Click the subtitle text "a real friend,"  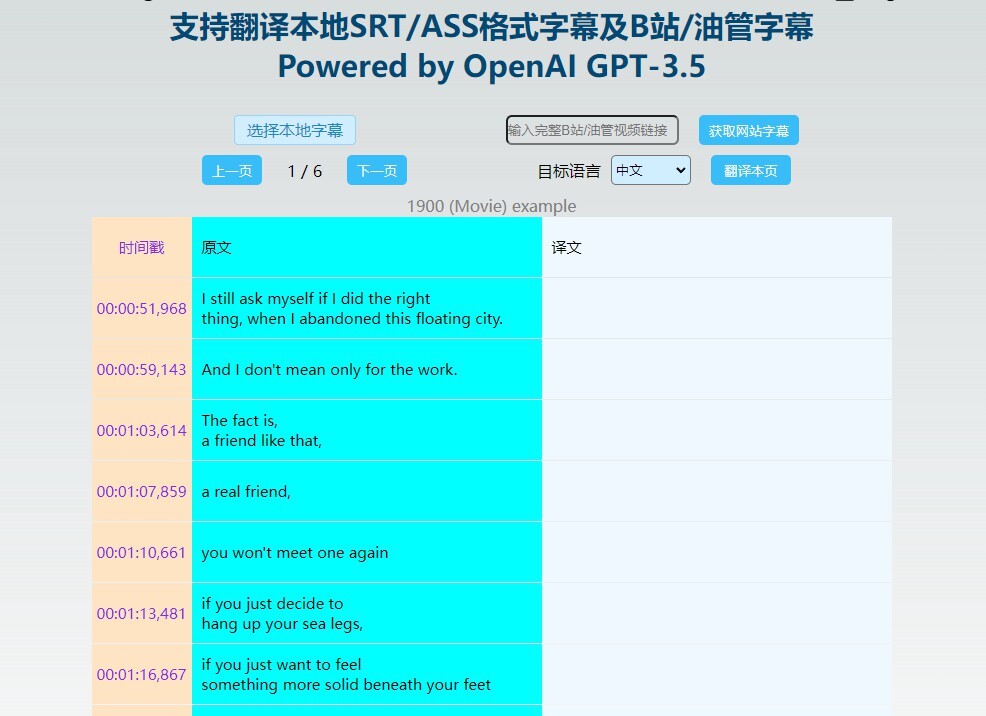coord(246,492)
